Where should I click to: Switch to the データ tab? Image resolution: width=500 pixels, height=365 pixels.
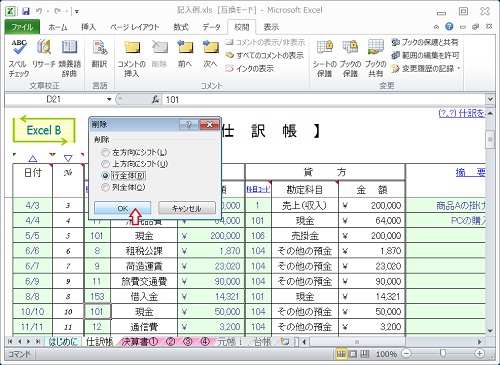[x=211, y=27]
